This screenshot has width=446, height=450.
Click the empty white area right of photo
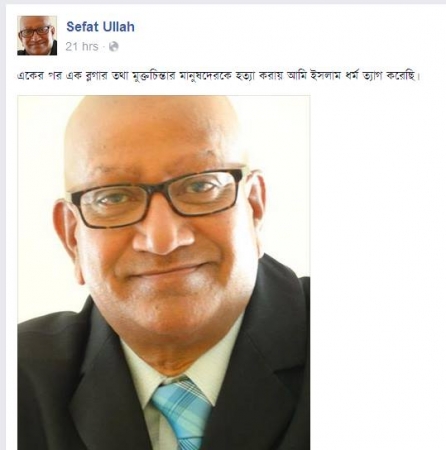[378, 267]
